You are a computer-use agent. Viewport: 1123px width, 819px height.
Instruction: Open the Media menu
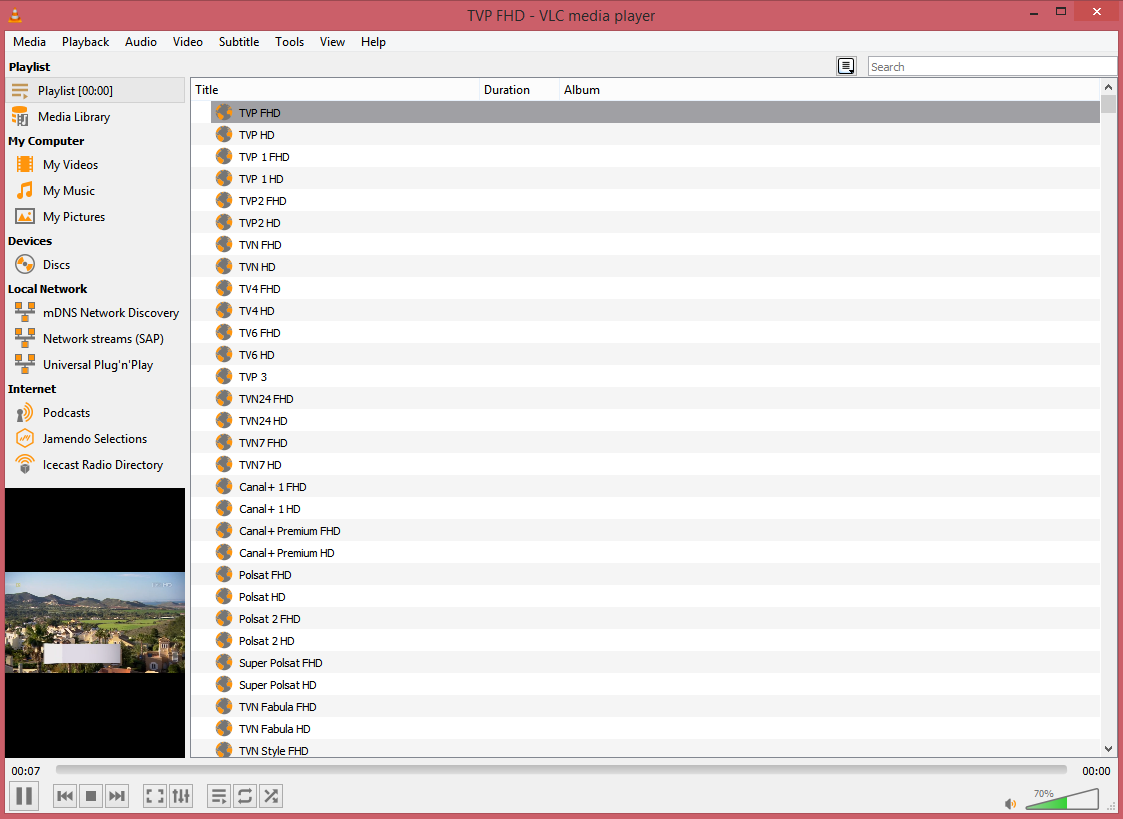click(29, 42)
